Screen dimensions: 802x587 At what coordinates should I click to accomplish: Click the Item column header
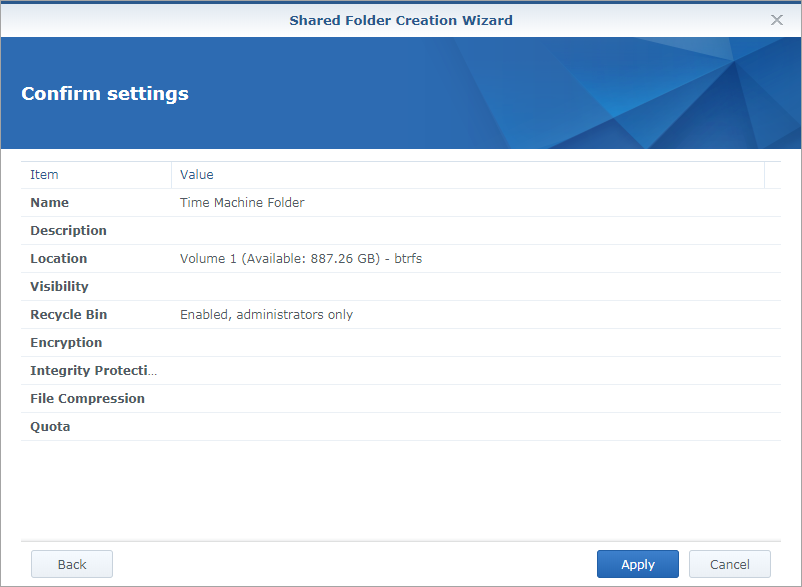click(x=96, y=175)
